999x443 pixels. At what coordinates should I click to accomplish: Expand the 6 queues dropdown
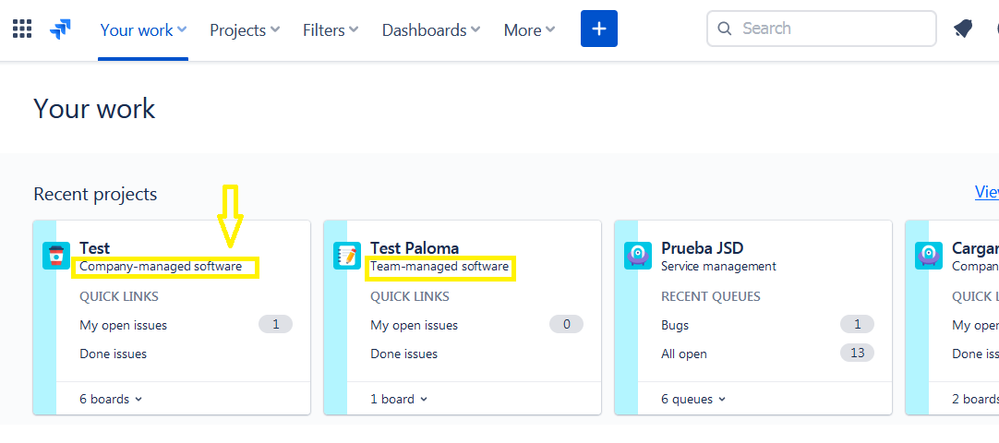click(693, 399)
